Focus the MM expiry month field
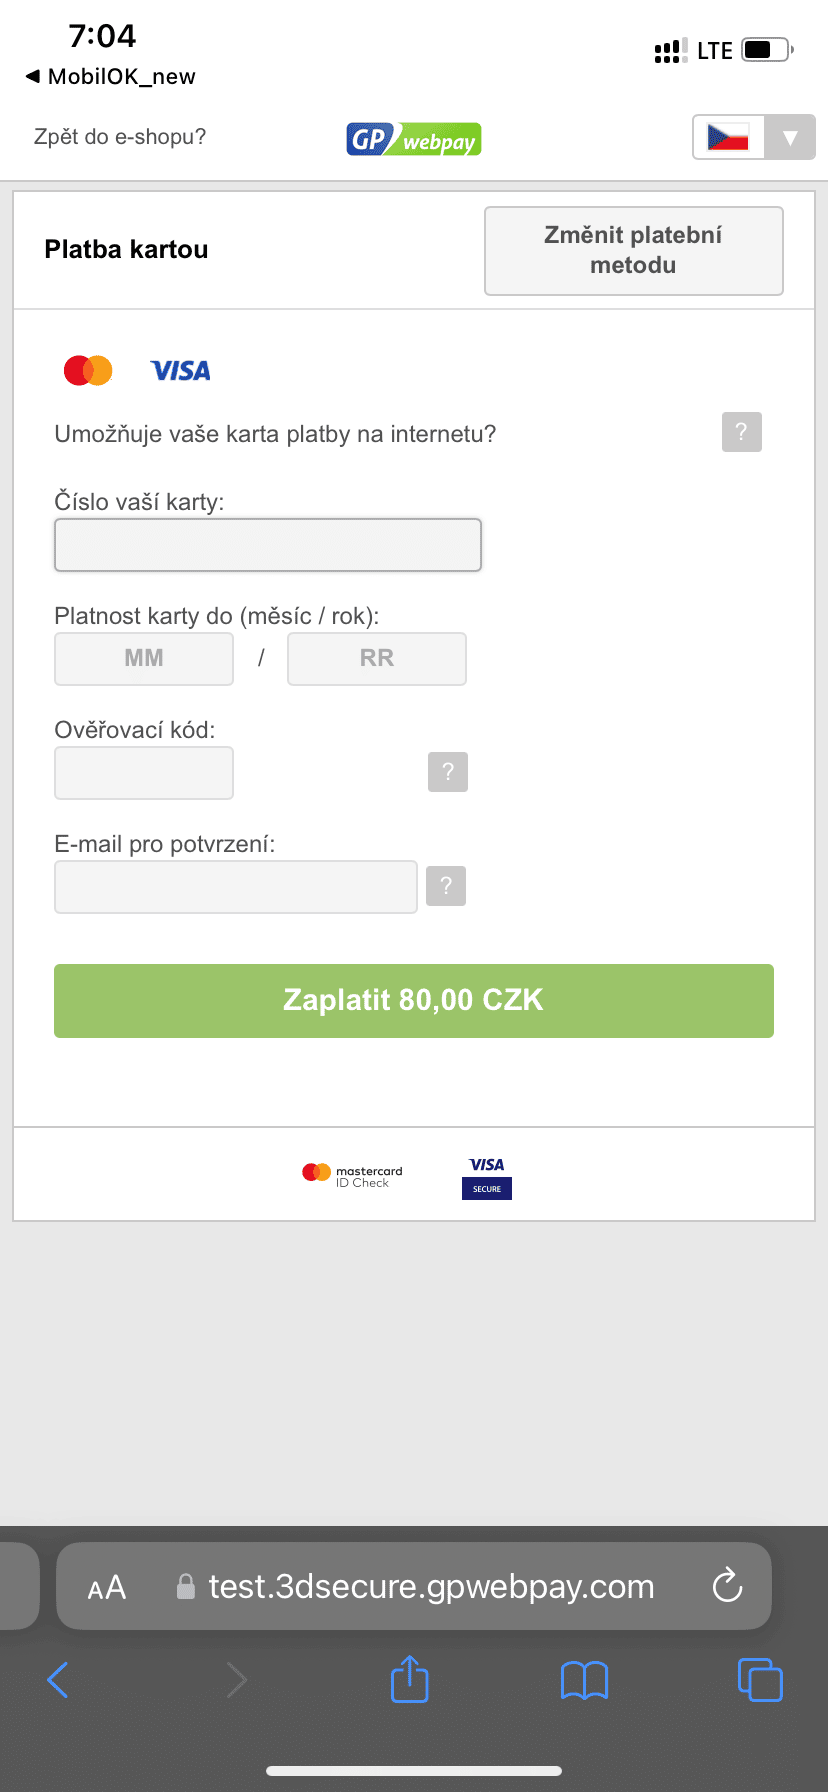The width and height of the screenshot is (828, 1792). pos(144,659)
